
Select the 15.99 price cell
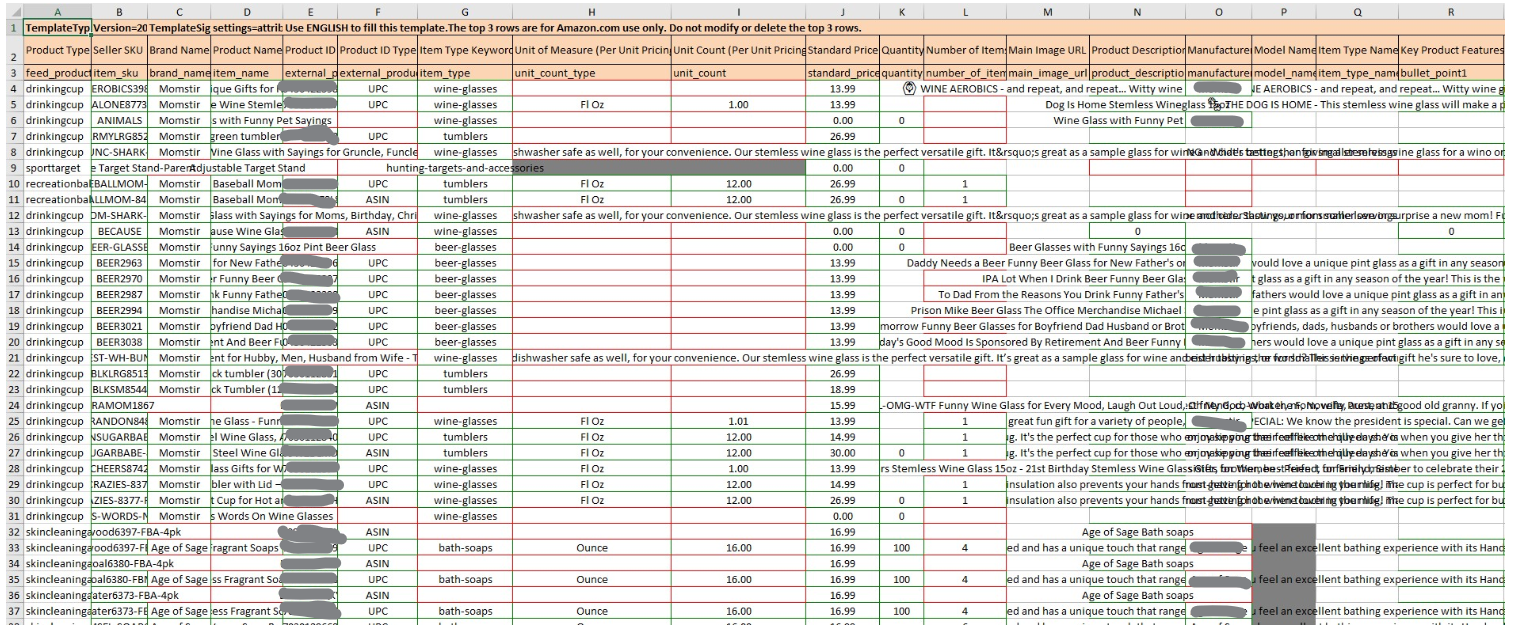pos(842,406)
